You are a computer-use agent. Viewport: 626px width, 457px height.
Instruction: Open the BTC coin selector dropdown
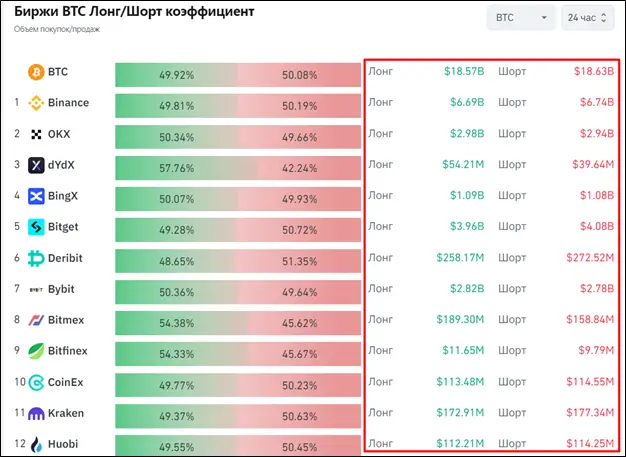pos(520,18)
